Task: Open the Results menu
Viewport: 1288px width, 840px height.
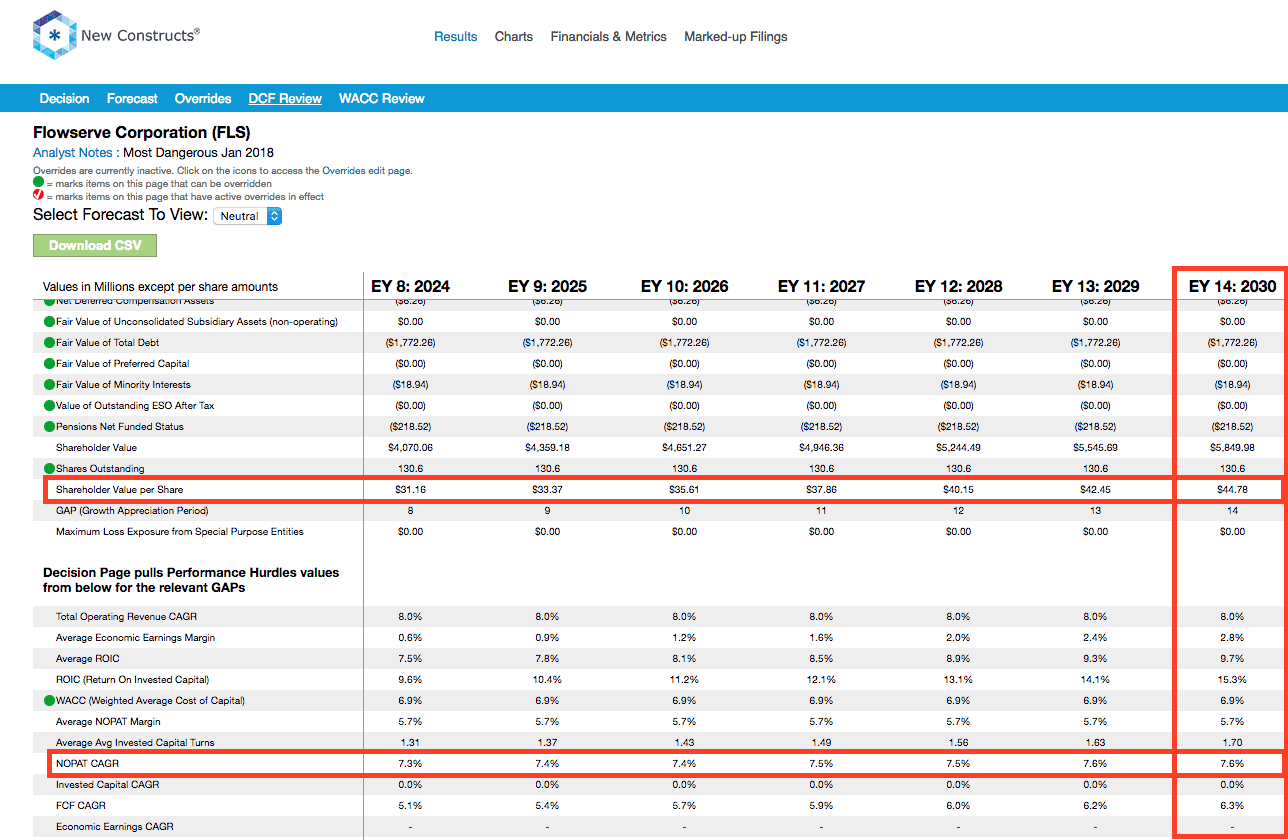Action: pos(455,37)
